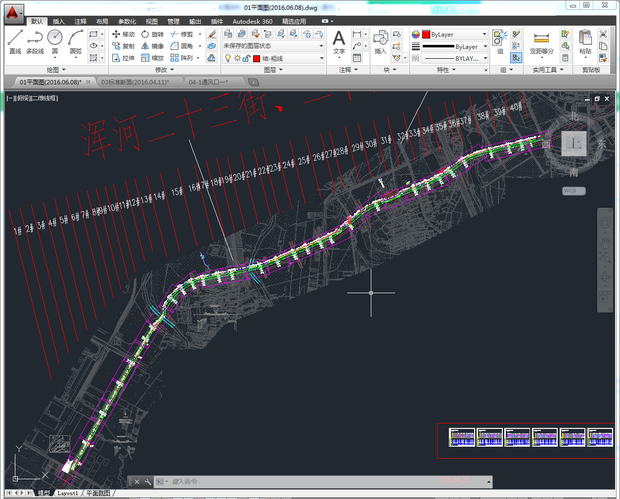Open the Text (文字) annotation tool
620x499 pixels.
[x=339, y=40]
